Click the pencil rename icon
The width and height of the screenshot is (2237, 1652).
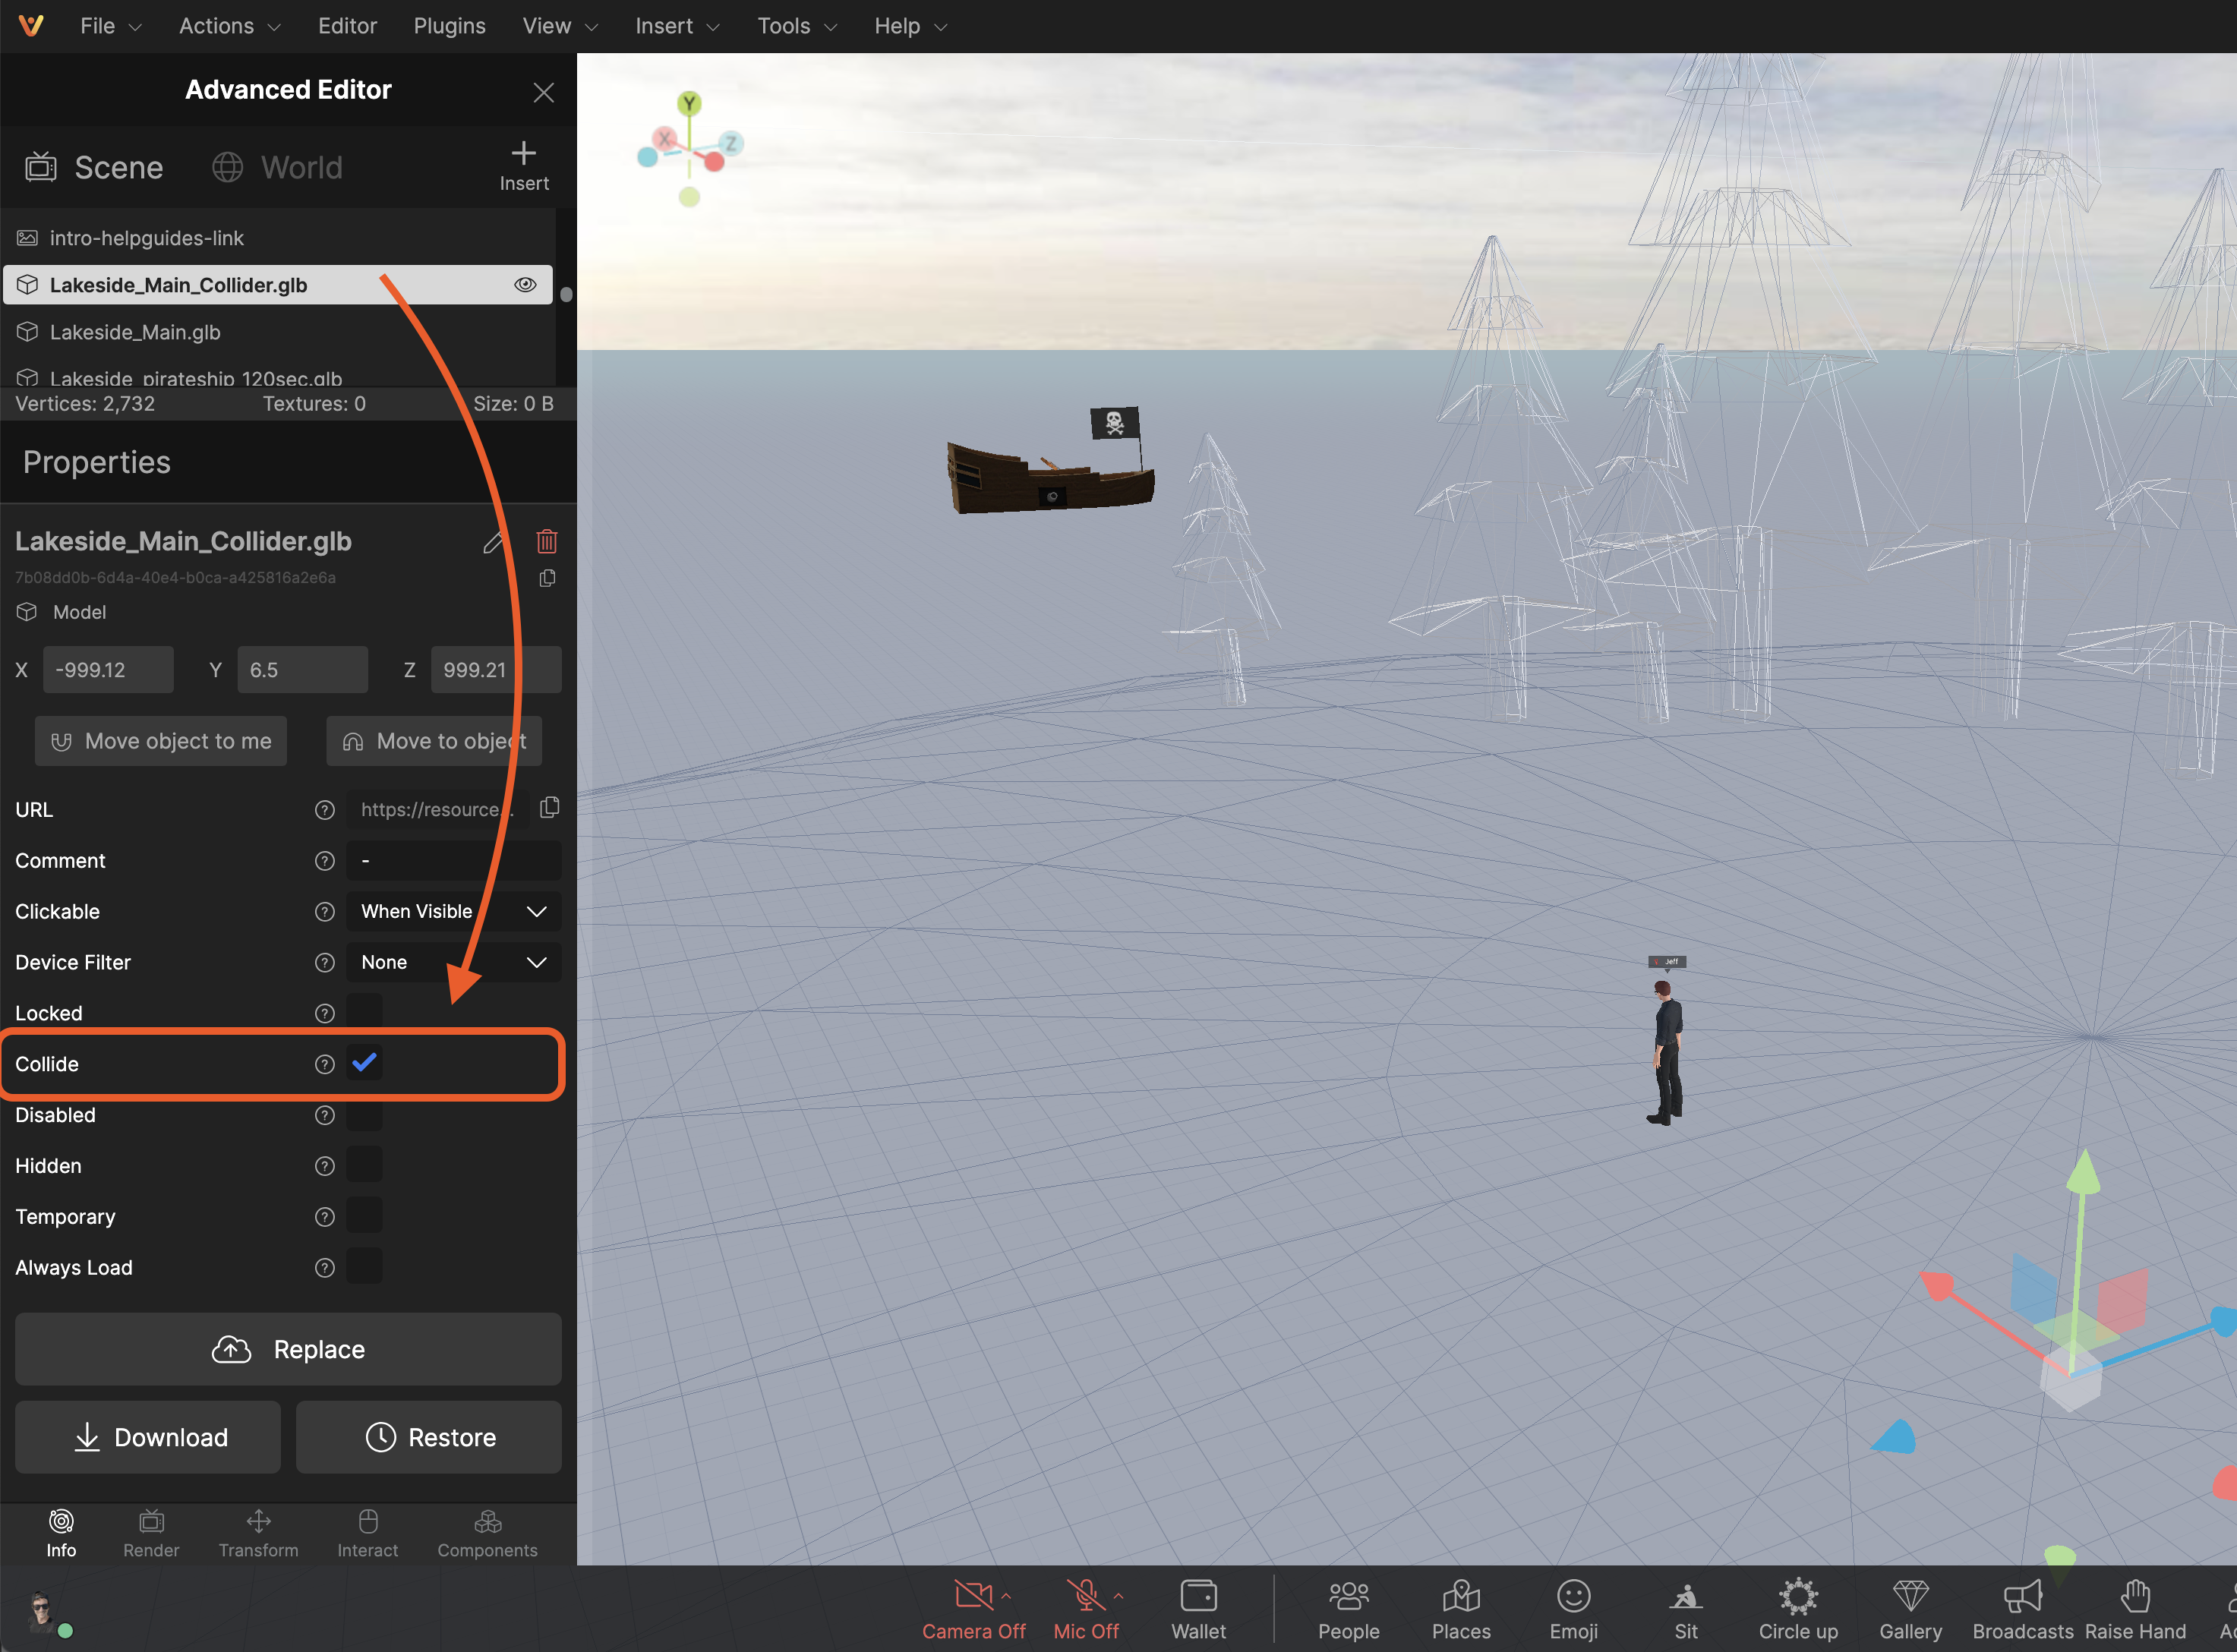point(494,542)
